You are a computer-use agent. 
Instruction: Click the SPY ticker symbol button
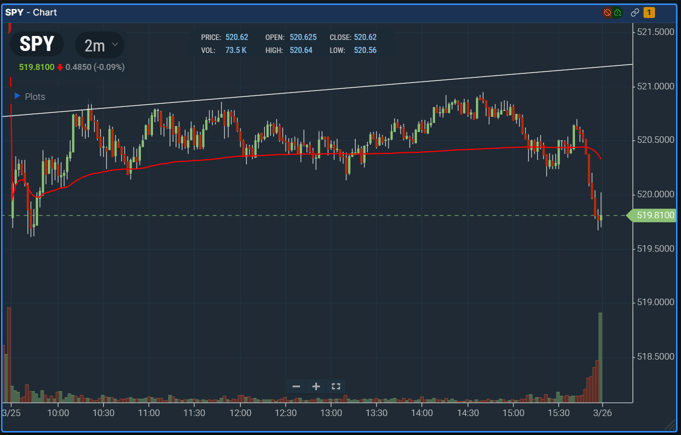37,45
